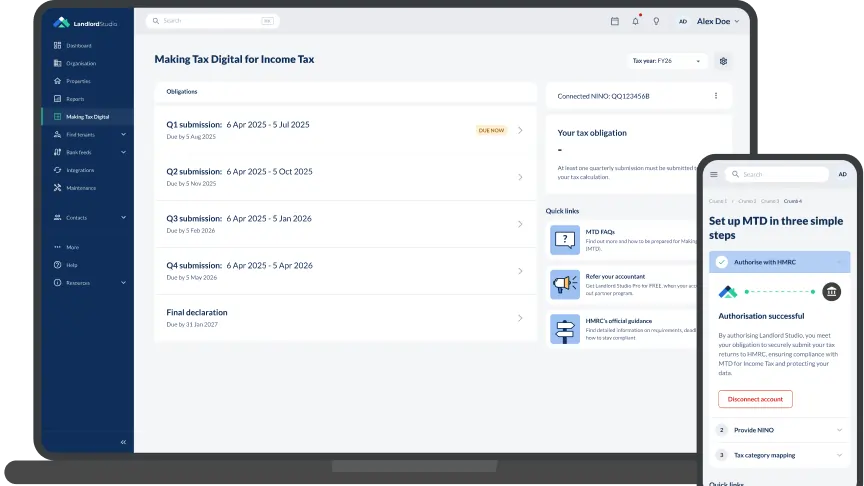
Task: Click HMRC's official guidance signpost icon
Action: [x=565, y=329]
